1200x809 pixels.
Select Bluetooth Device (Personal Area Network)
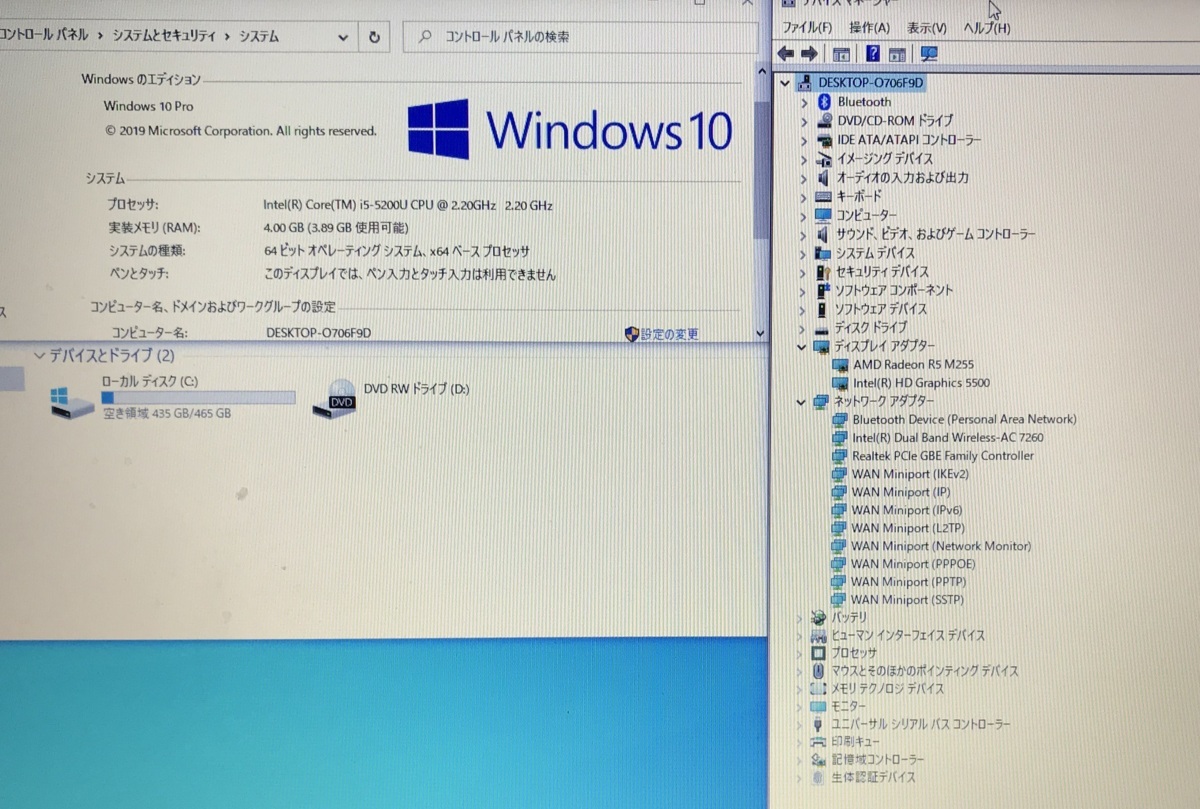coord(964,420)
